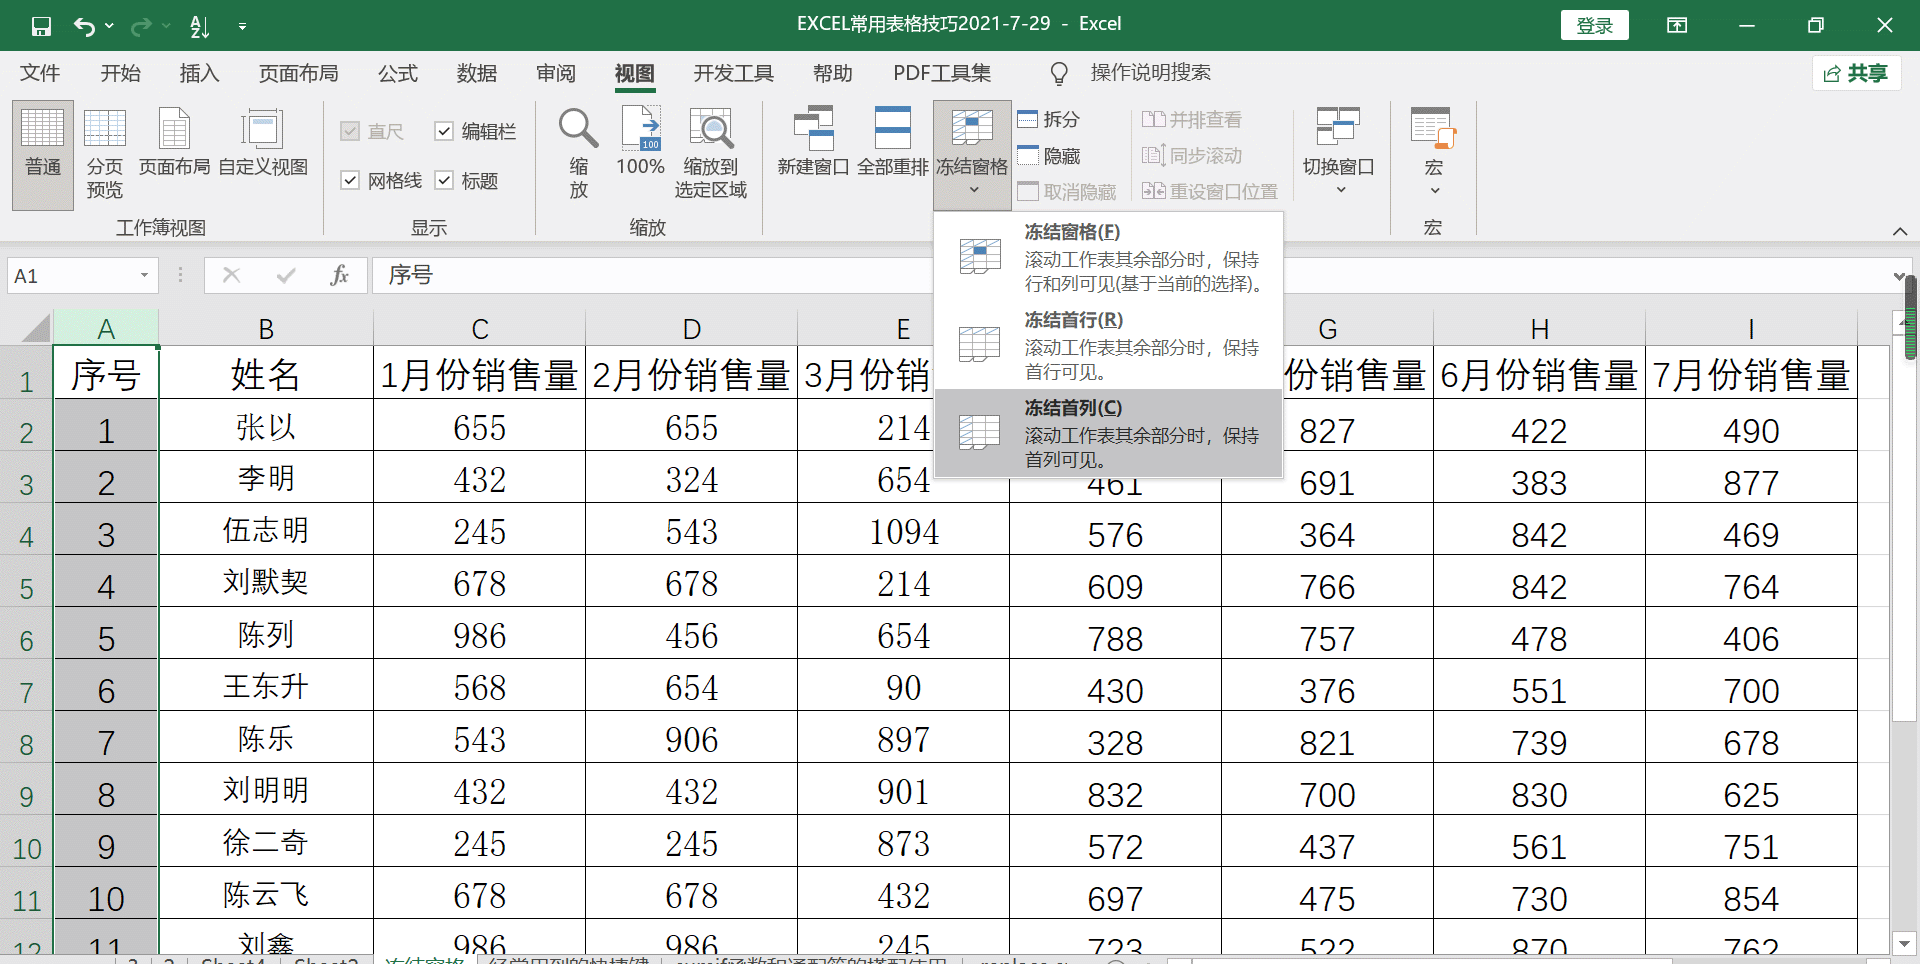Image resolution: width=1920 pixels, height=964 pixels.
Task: Click the ribbon display options icon
Action: point(1677,26)
